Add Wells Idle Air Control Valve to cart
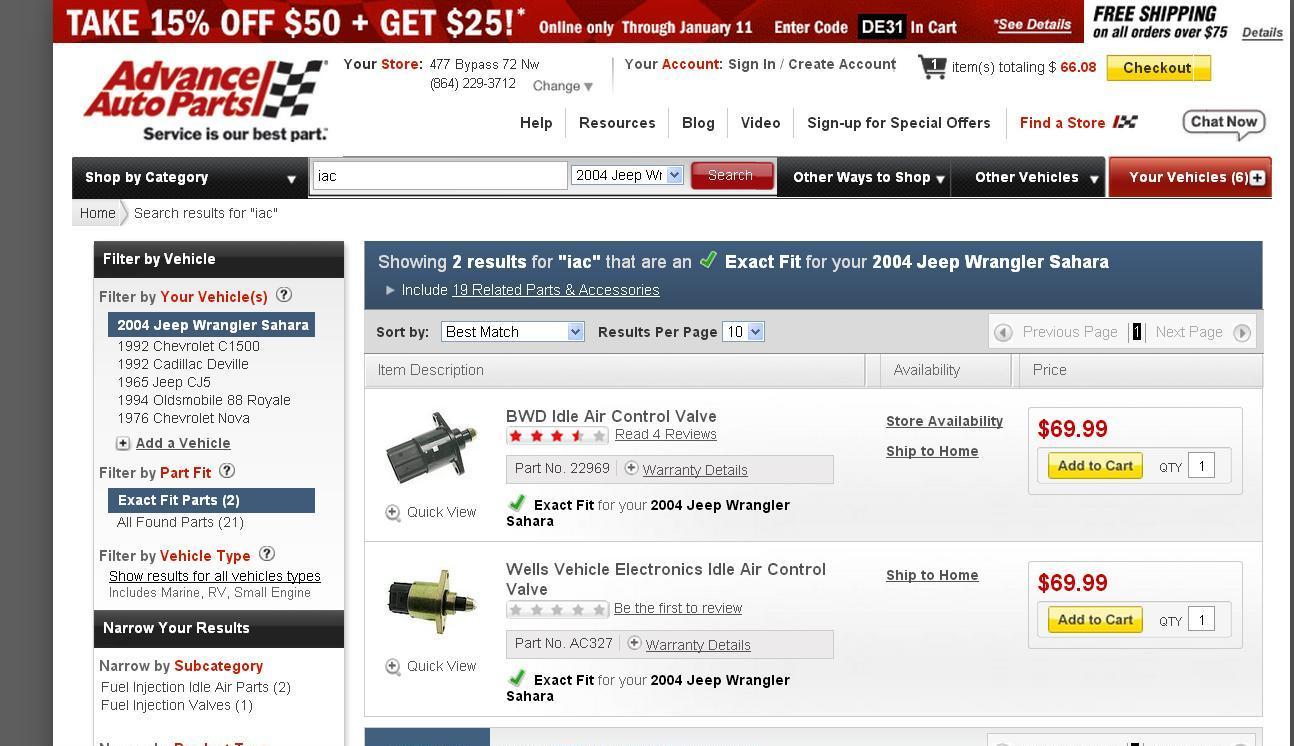Screen dimensions: 1294x746 click(1095, 620)
